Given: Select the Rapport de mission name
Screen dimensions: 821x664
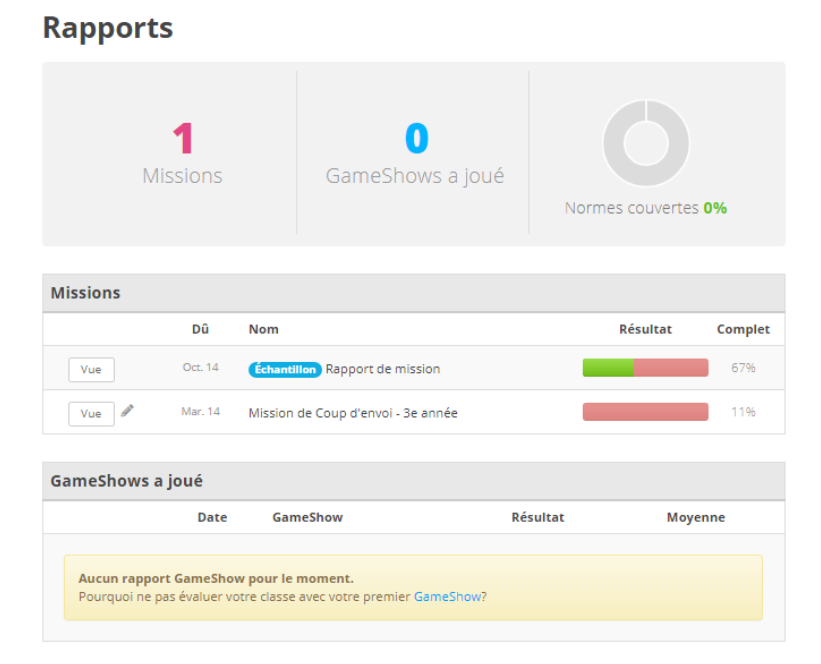Looking at the screenshot, I should [x=383, y=369].
